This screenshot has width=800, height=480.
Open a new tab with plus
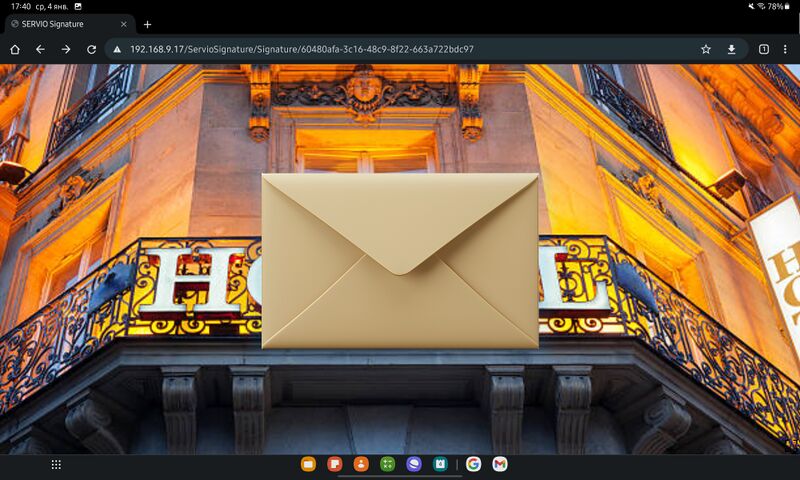[147, 24]
